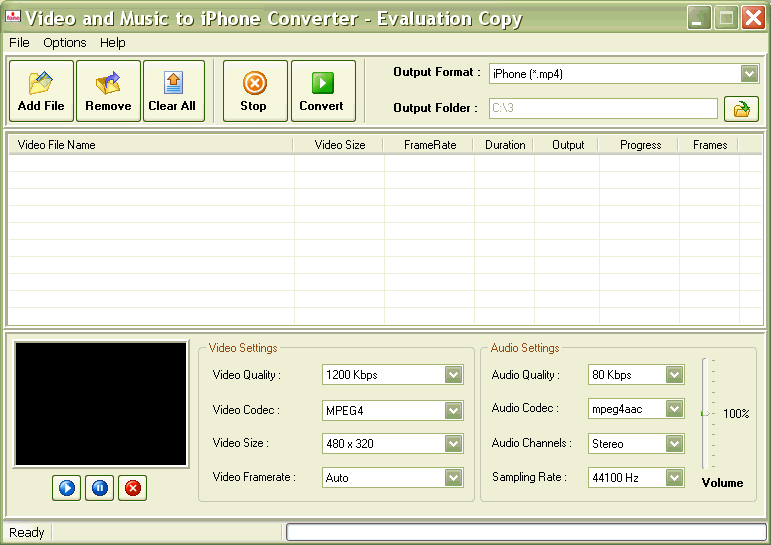Expand the Audio Channels dropdown
Screen dimensions: 771x545
pos(675,444)
